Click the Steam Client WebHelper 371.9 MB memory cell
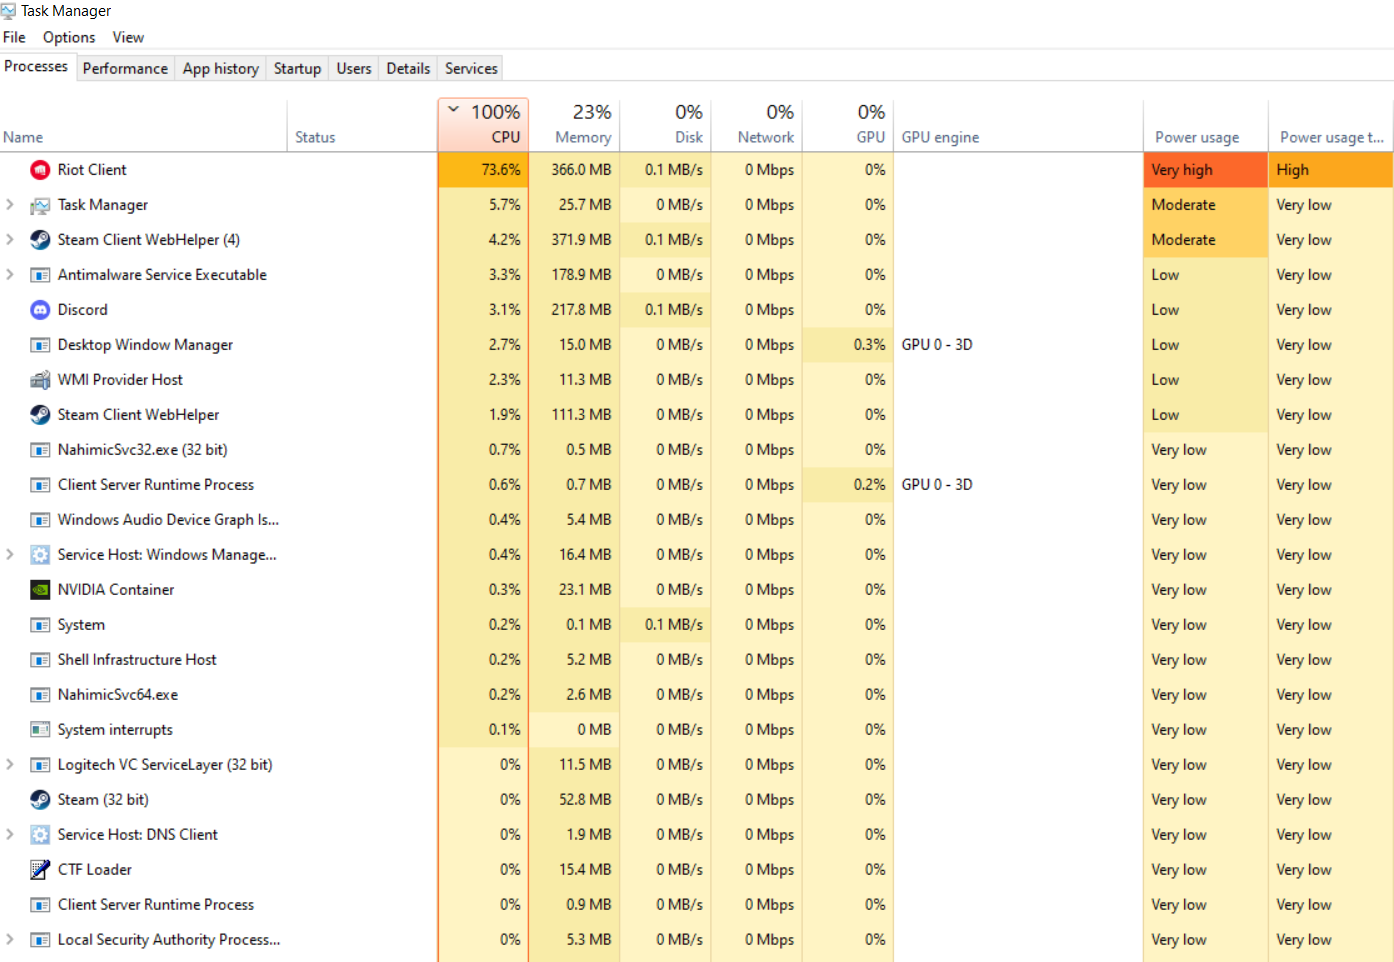The width and height of the screenshot is (1394, 962). (574, 240)
